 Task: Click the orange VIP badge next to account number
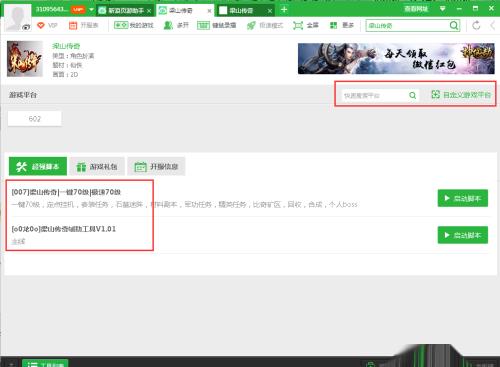(78, 10)
